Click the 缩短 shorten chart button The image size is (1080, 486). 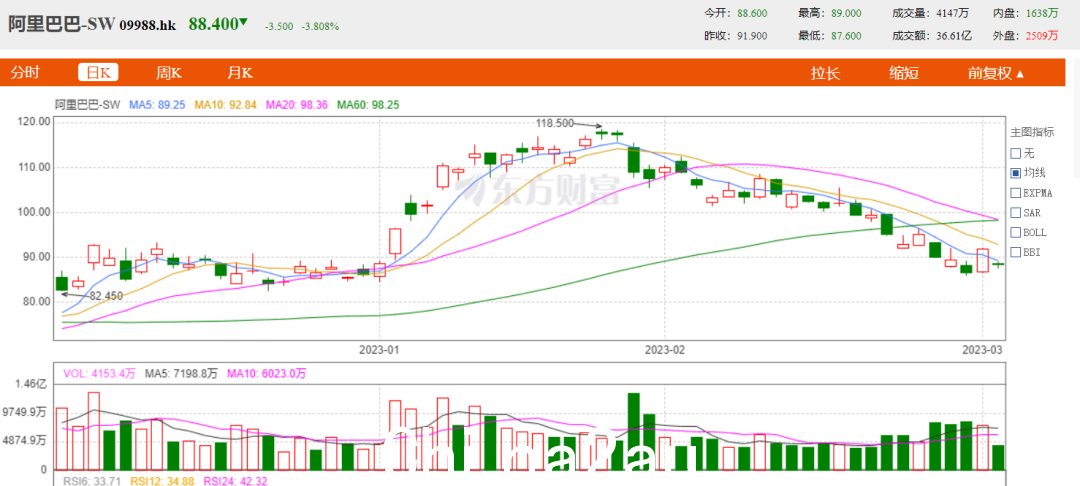click(x=904, y=73)
